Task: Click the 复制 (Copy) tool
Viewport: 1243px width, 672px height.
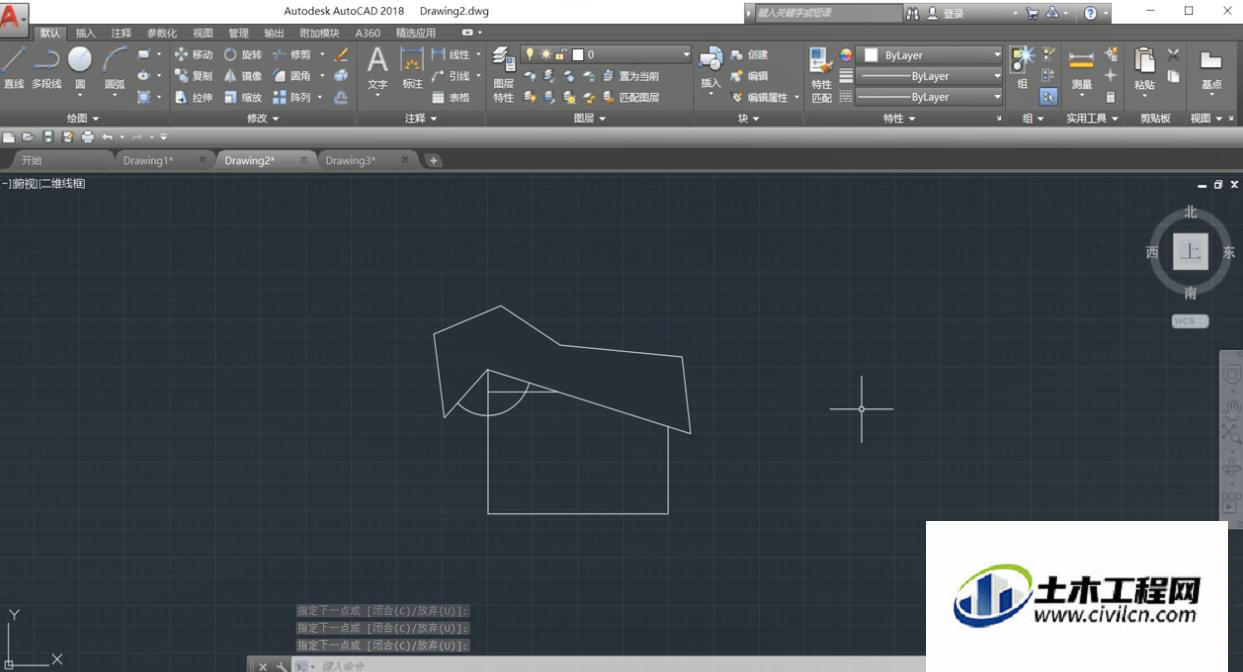Action: (x=193, y=76)
